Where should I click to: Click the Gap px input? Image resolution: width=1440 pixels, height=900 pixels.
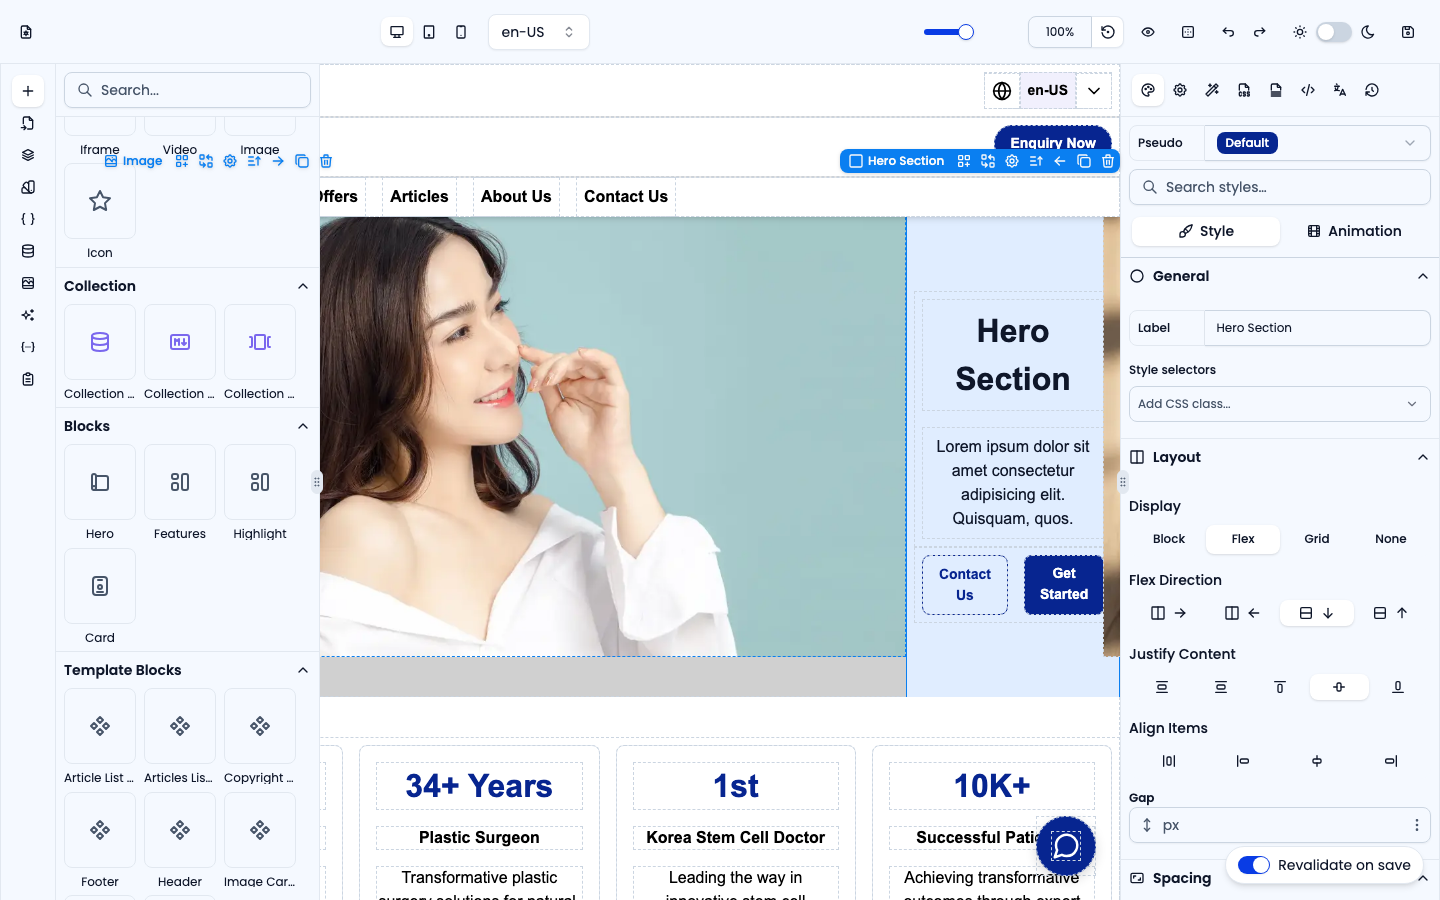(1279, 825)
